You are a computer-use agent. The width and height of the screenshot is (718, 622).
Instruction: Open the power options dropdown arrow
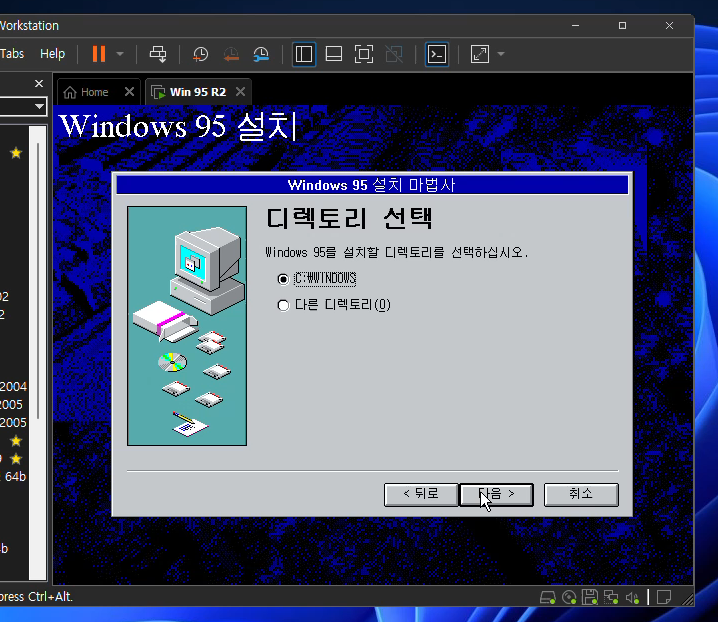tap(120, 54)
